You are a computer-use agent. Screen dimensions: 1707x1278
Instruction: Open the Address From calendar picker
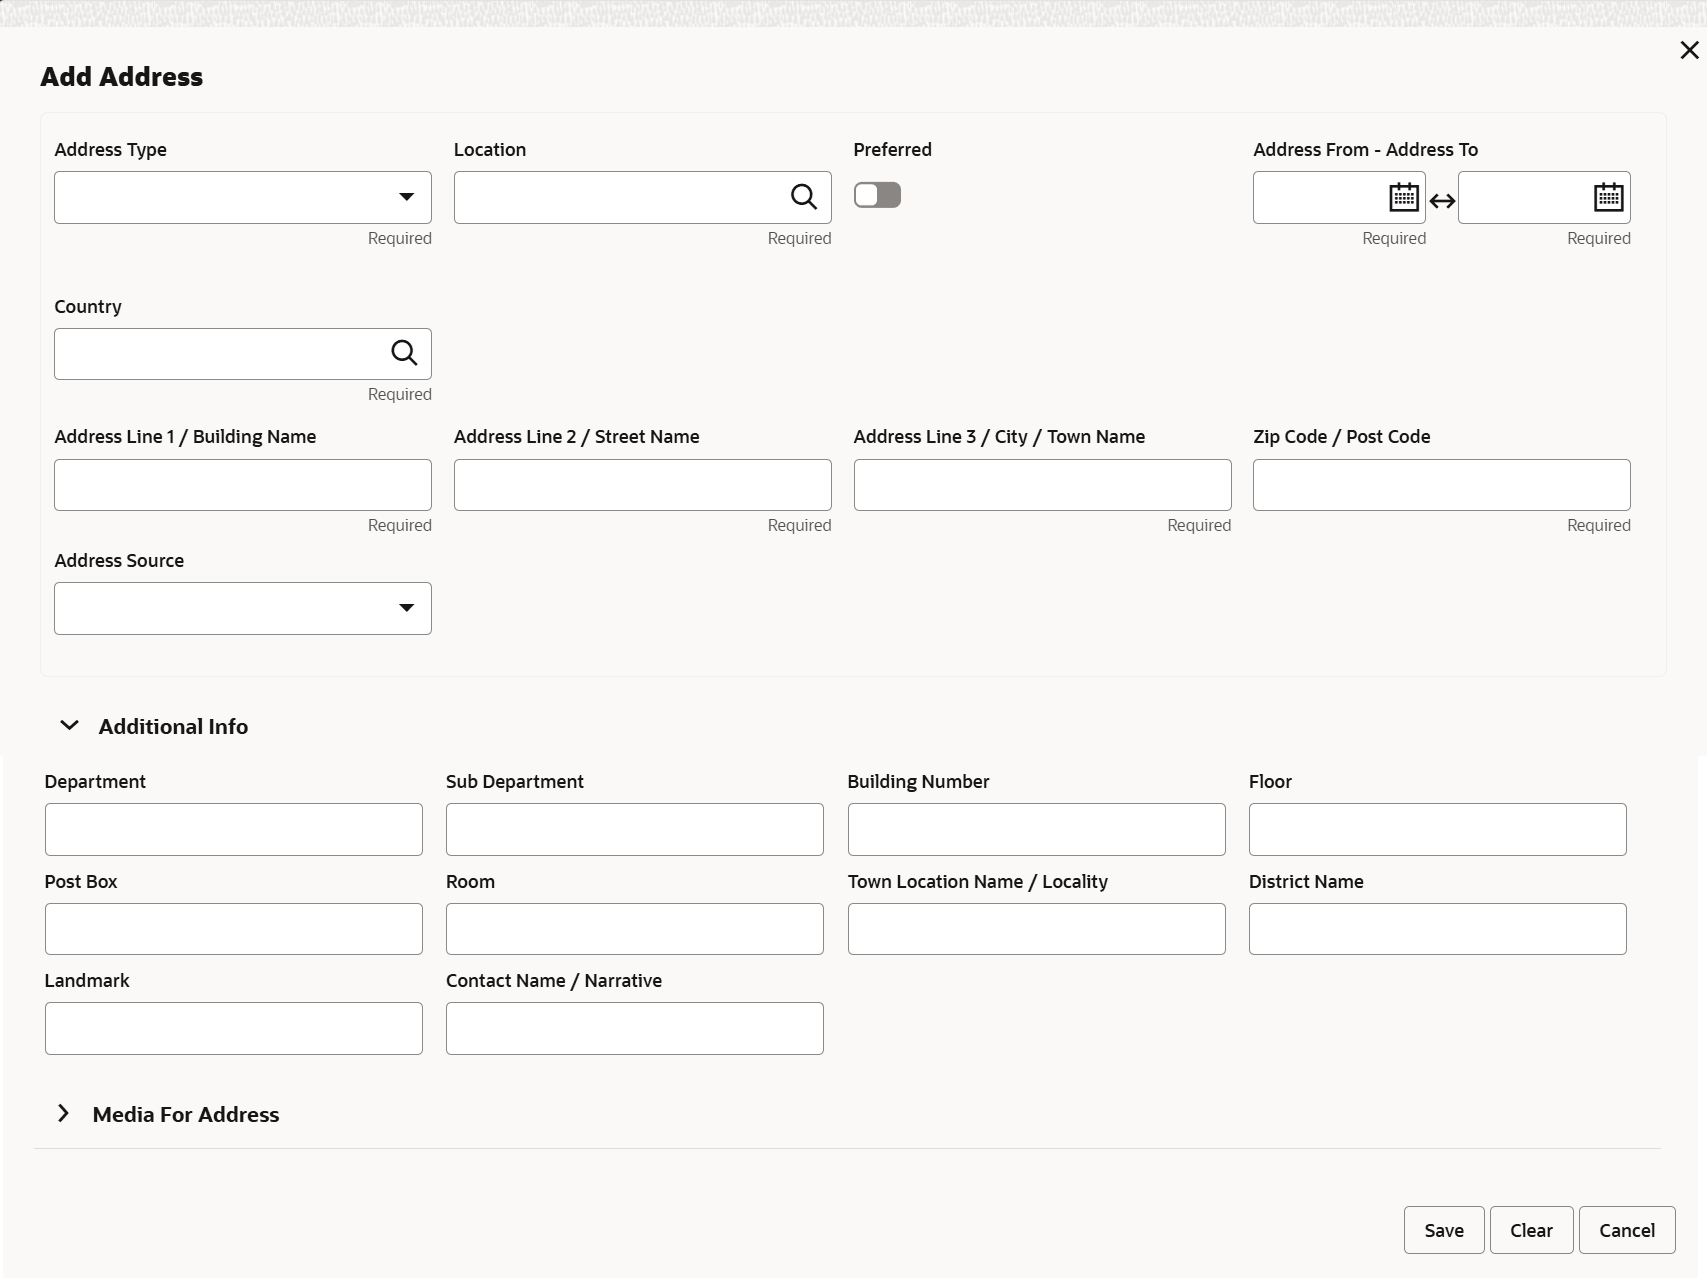coord(1404,197)
